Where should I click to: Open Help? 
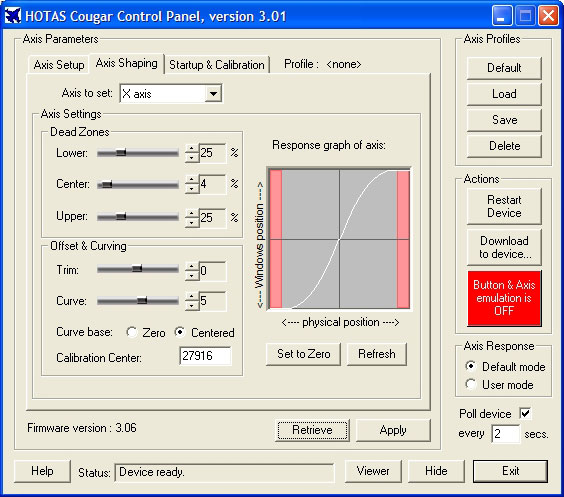(x=42, y=471)
